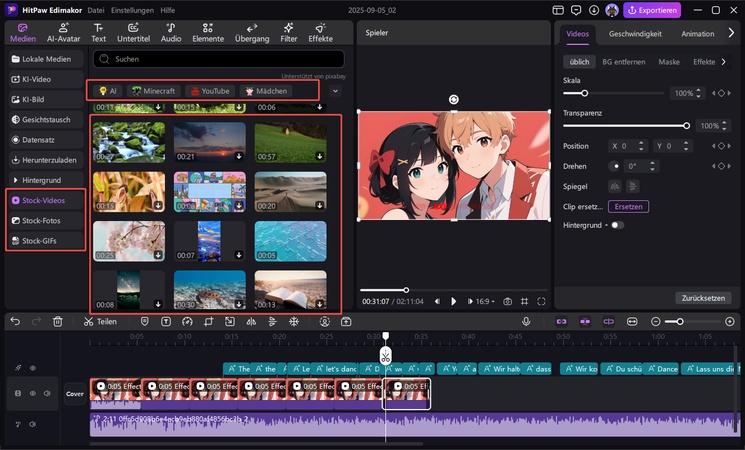The image size is (745, 450).
Task: Click the scissors icon on the playhead
Action: [x=385, y=356]
